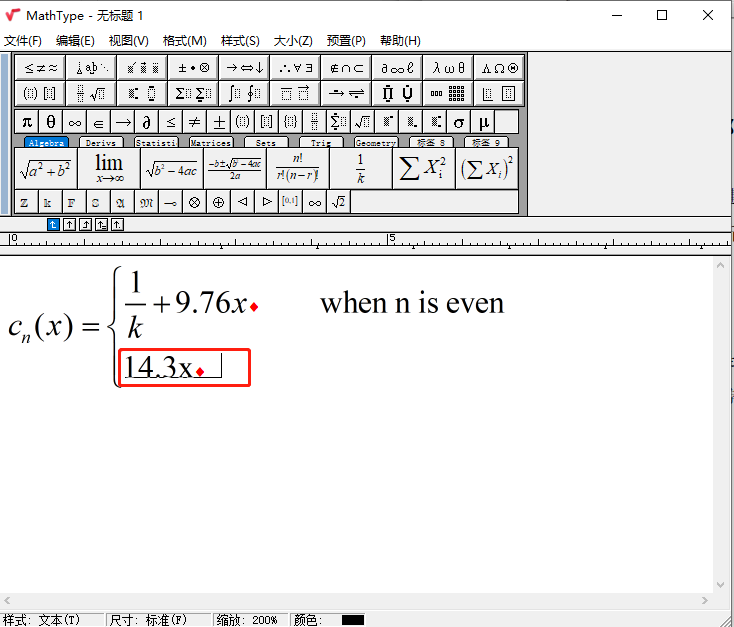Insert the square root of 2 expression

(x=338, y=202)
